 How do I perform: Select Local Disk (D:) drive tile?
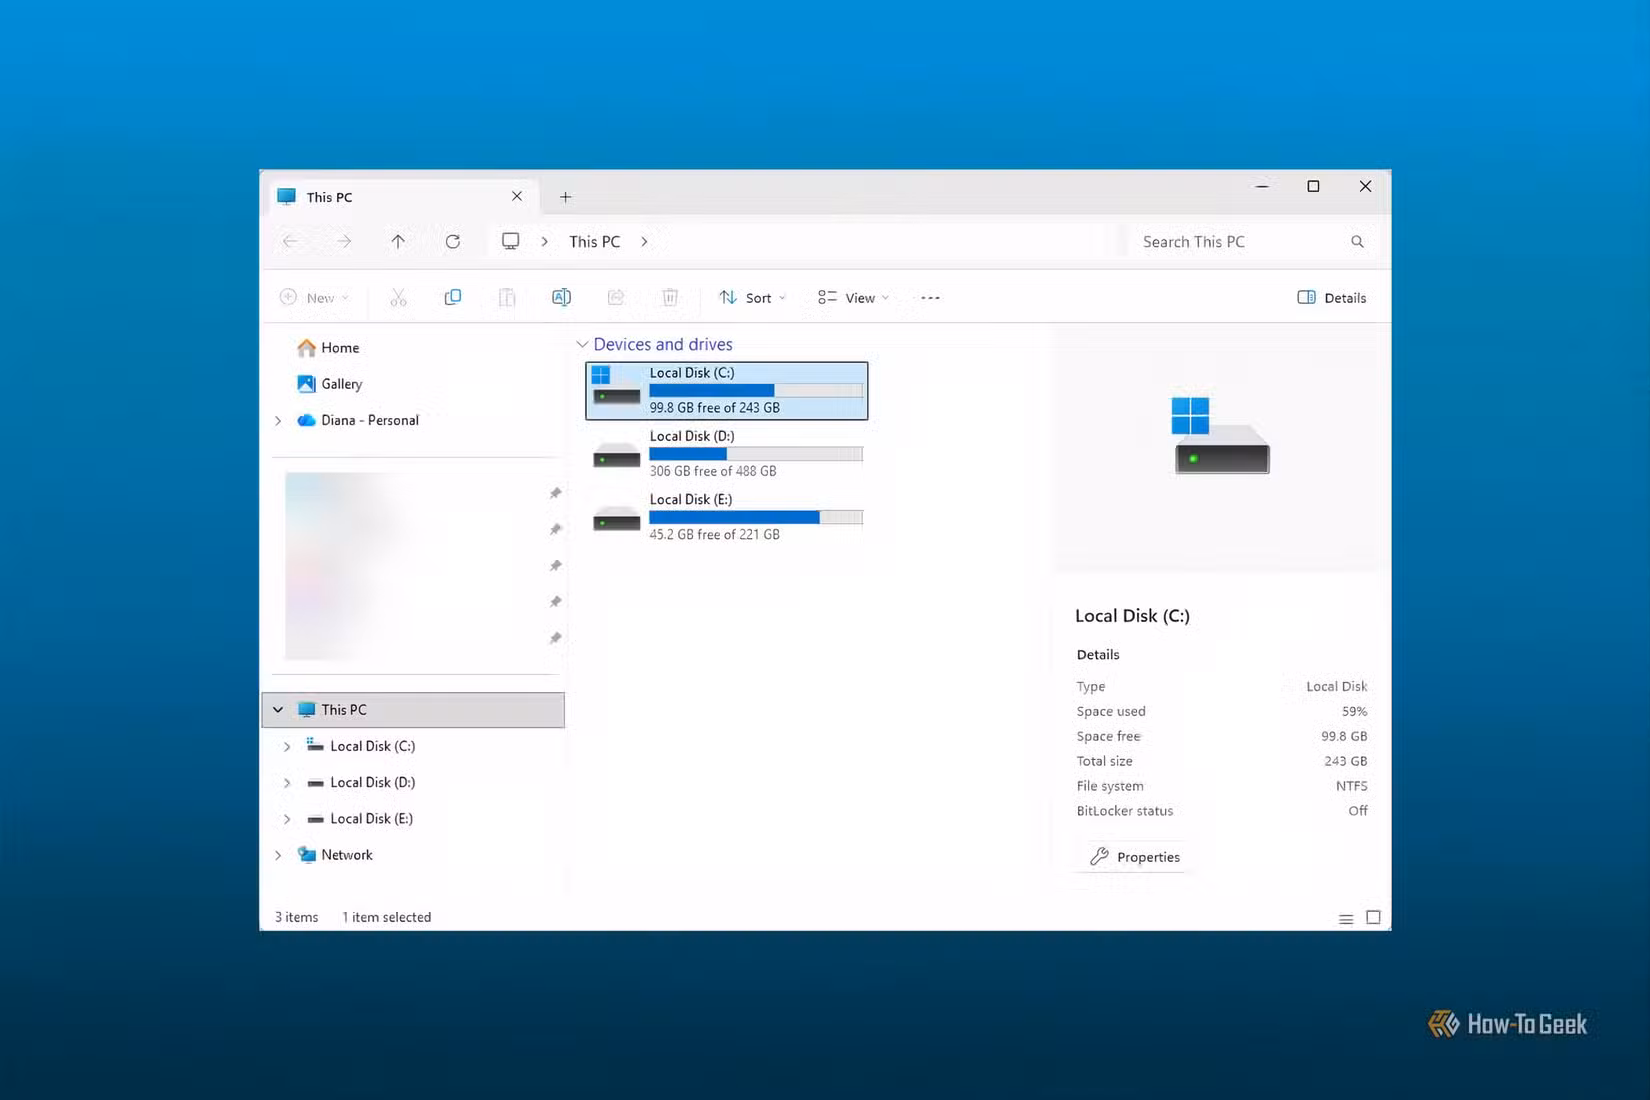coord(727,454)
